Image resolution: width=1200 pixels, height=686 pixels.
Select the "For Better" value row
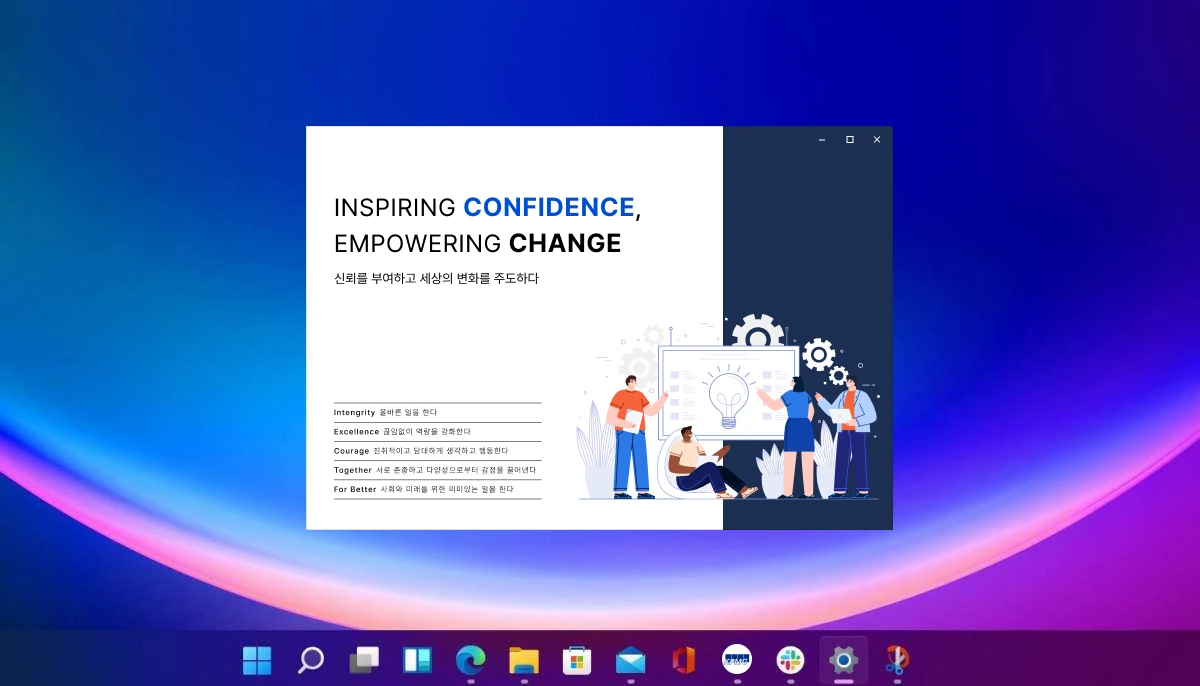(438, 489)
